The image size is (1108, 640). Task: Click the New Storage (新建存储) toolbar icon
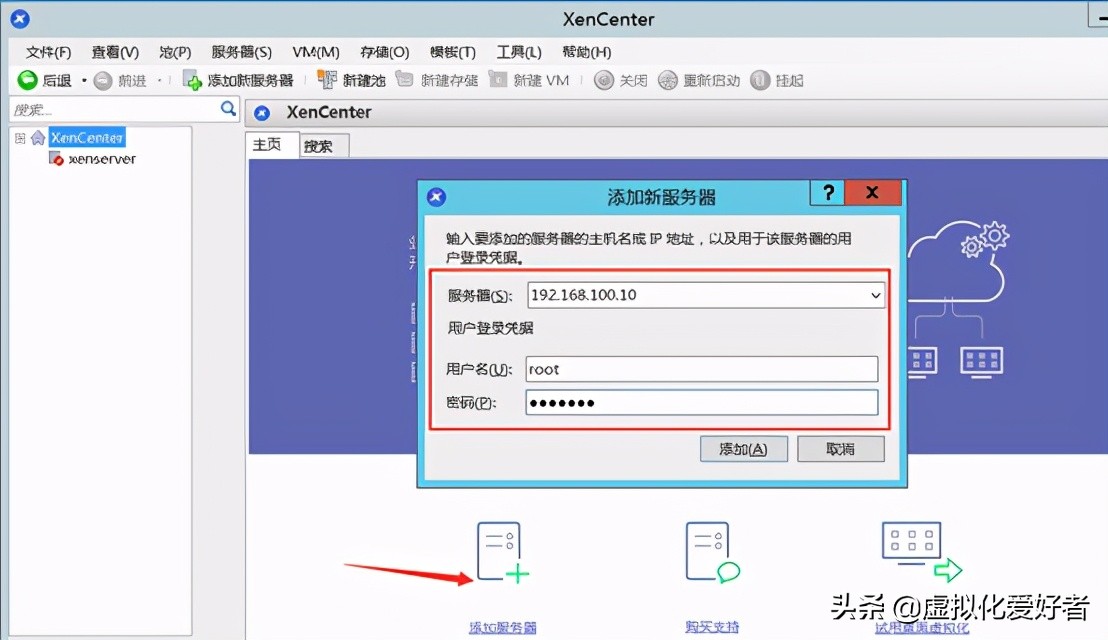point(404,79)
